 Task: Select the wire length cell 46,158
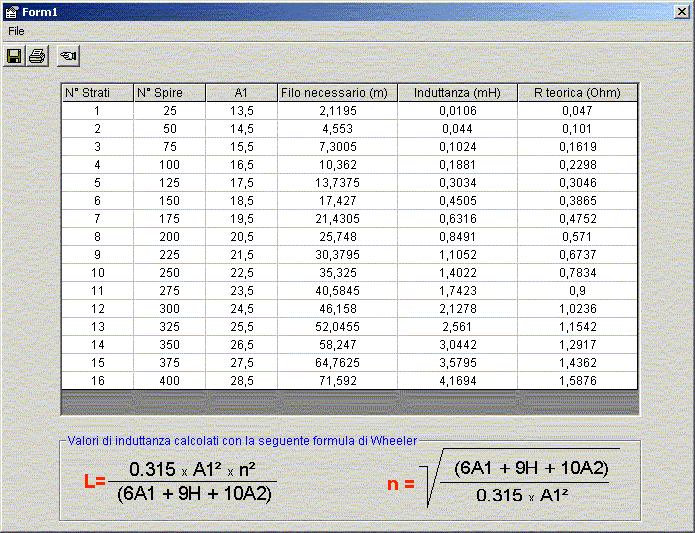[x=338, y=309]
